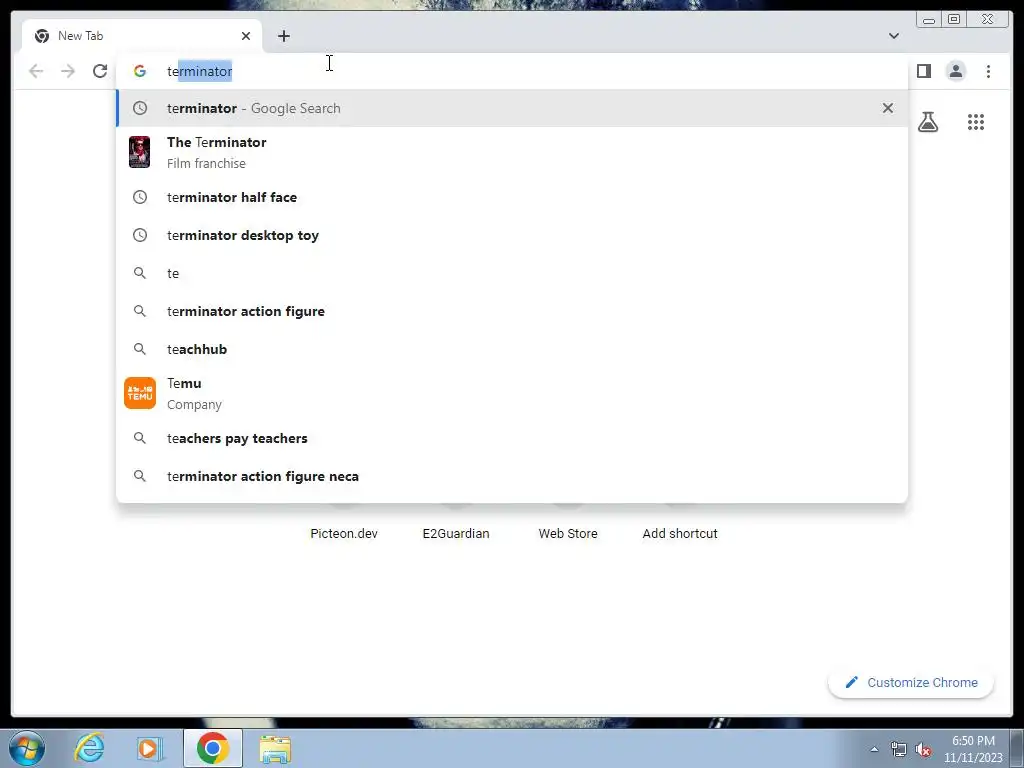Open Windows Explorer from the taskbar
Image resolution: width=1024 pixels, height=768 pixels.
click(275, 748)
